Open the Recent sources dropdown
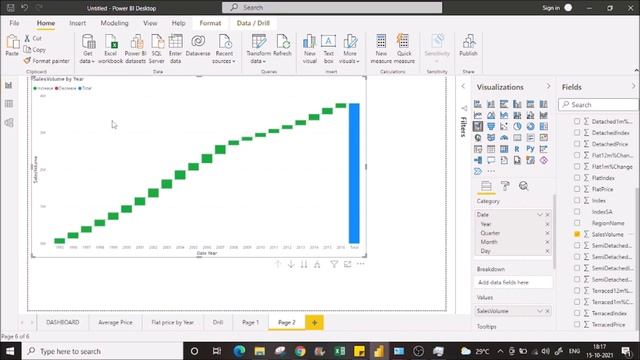640x360 pixels. coord(224,49)
